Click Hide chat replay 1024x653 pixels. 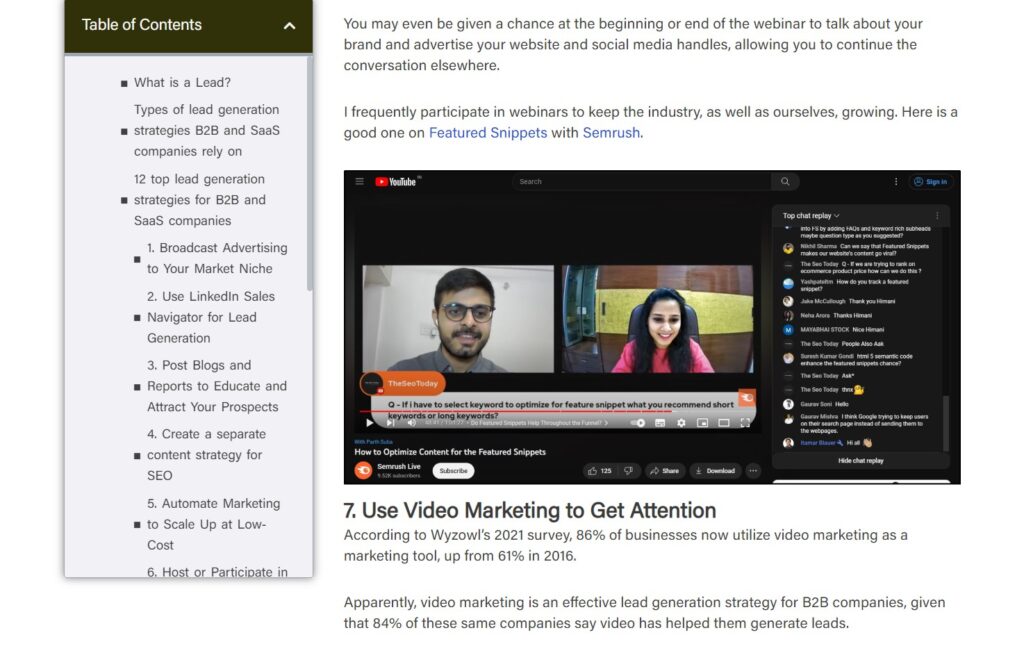(860, 461)
